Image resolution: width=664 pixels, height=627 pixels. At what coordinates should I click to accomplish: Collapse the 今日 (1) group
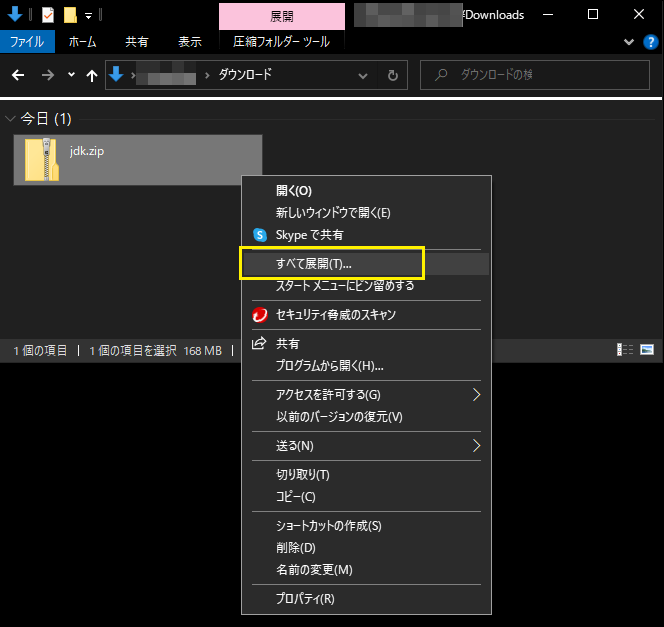(x=11, y=119)
